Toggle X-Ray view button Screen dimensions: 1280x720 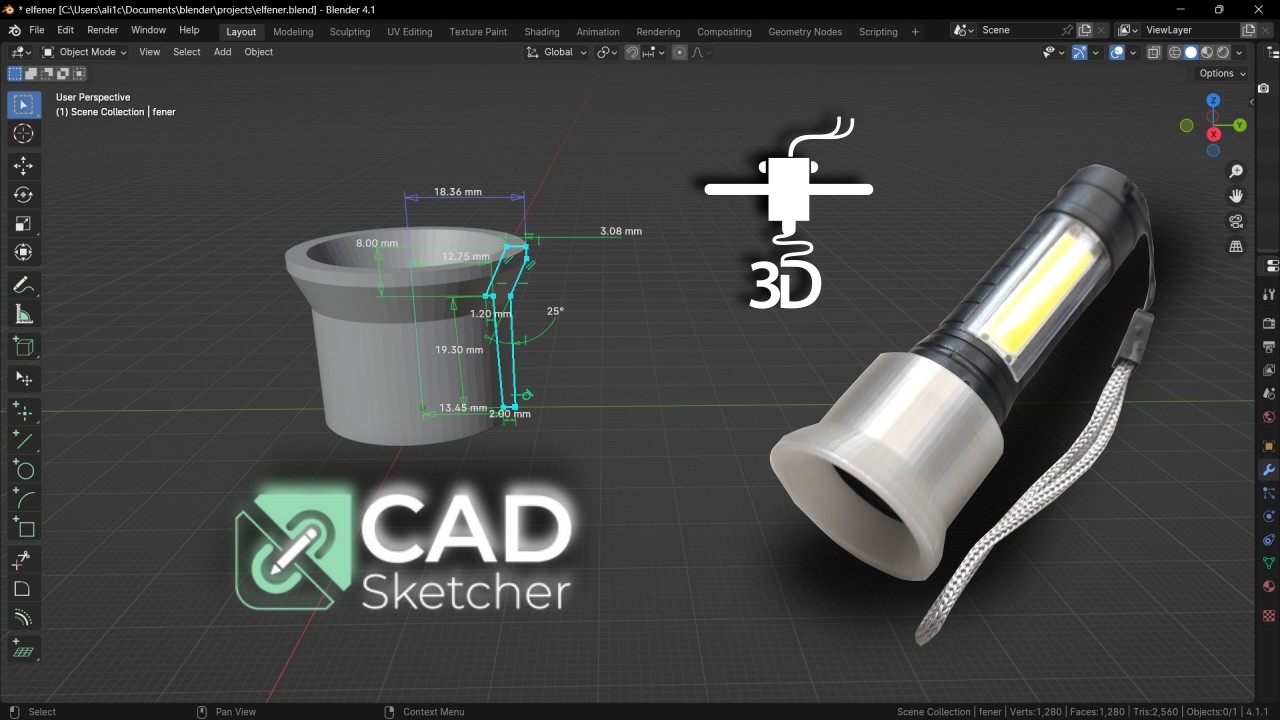[1154, 52]
